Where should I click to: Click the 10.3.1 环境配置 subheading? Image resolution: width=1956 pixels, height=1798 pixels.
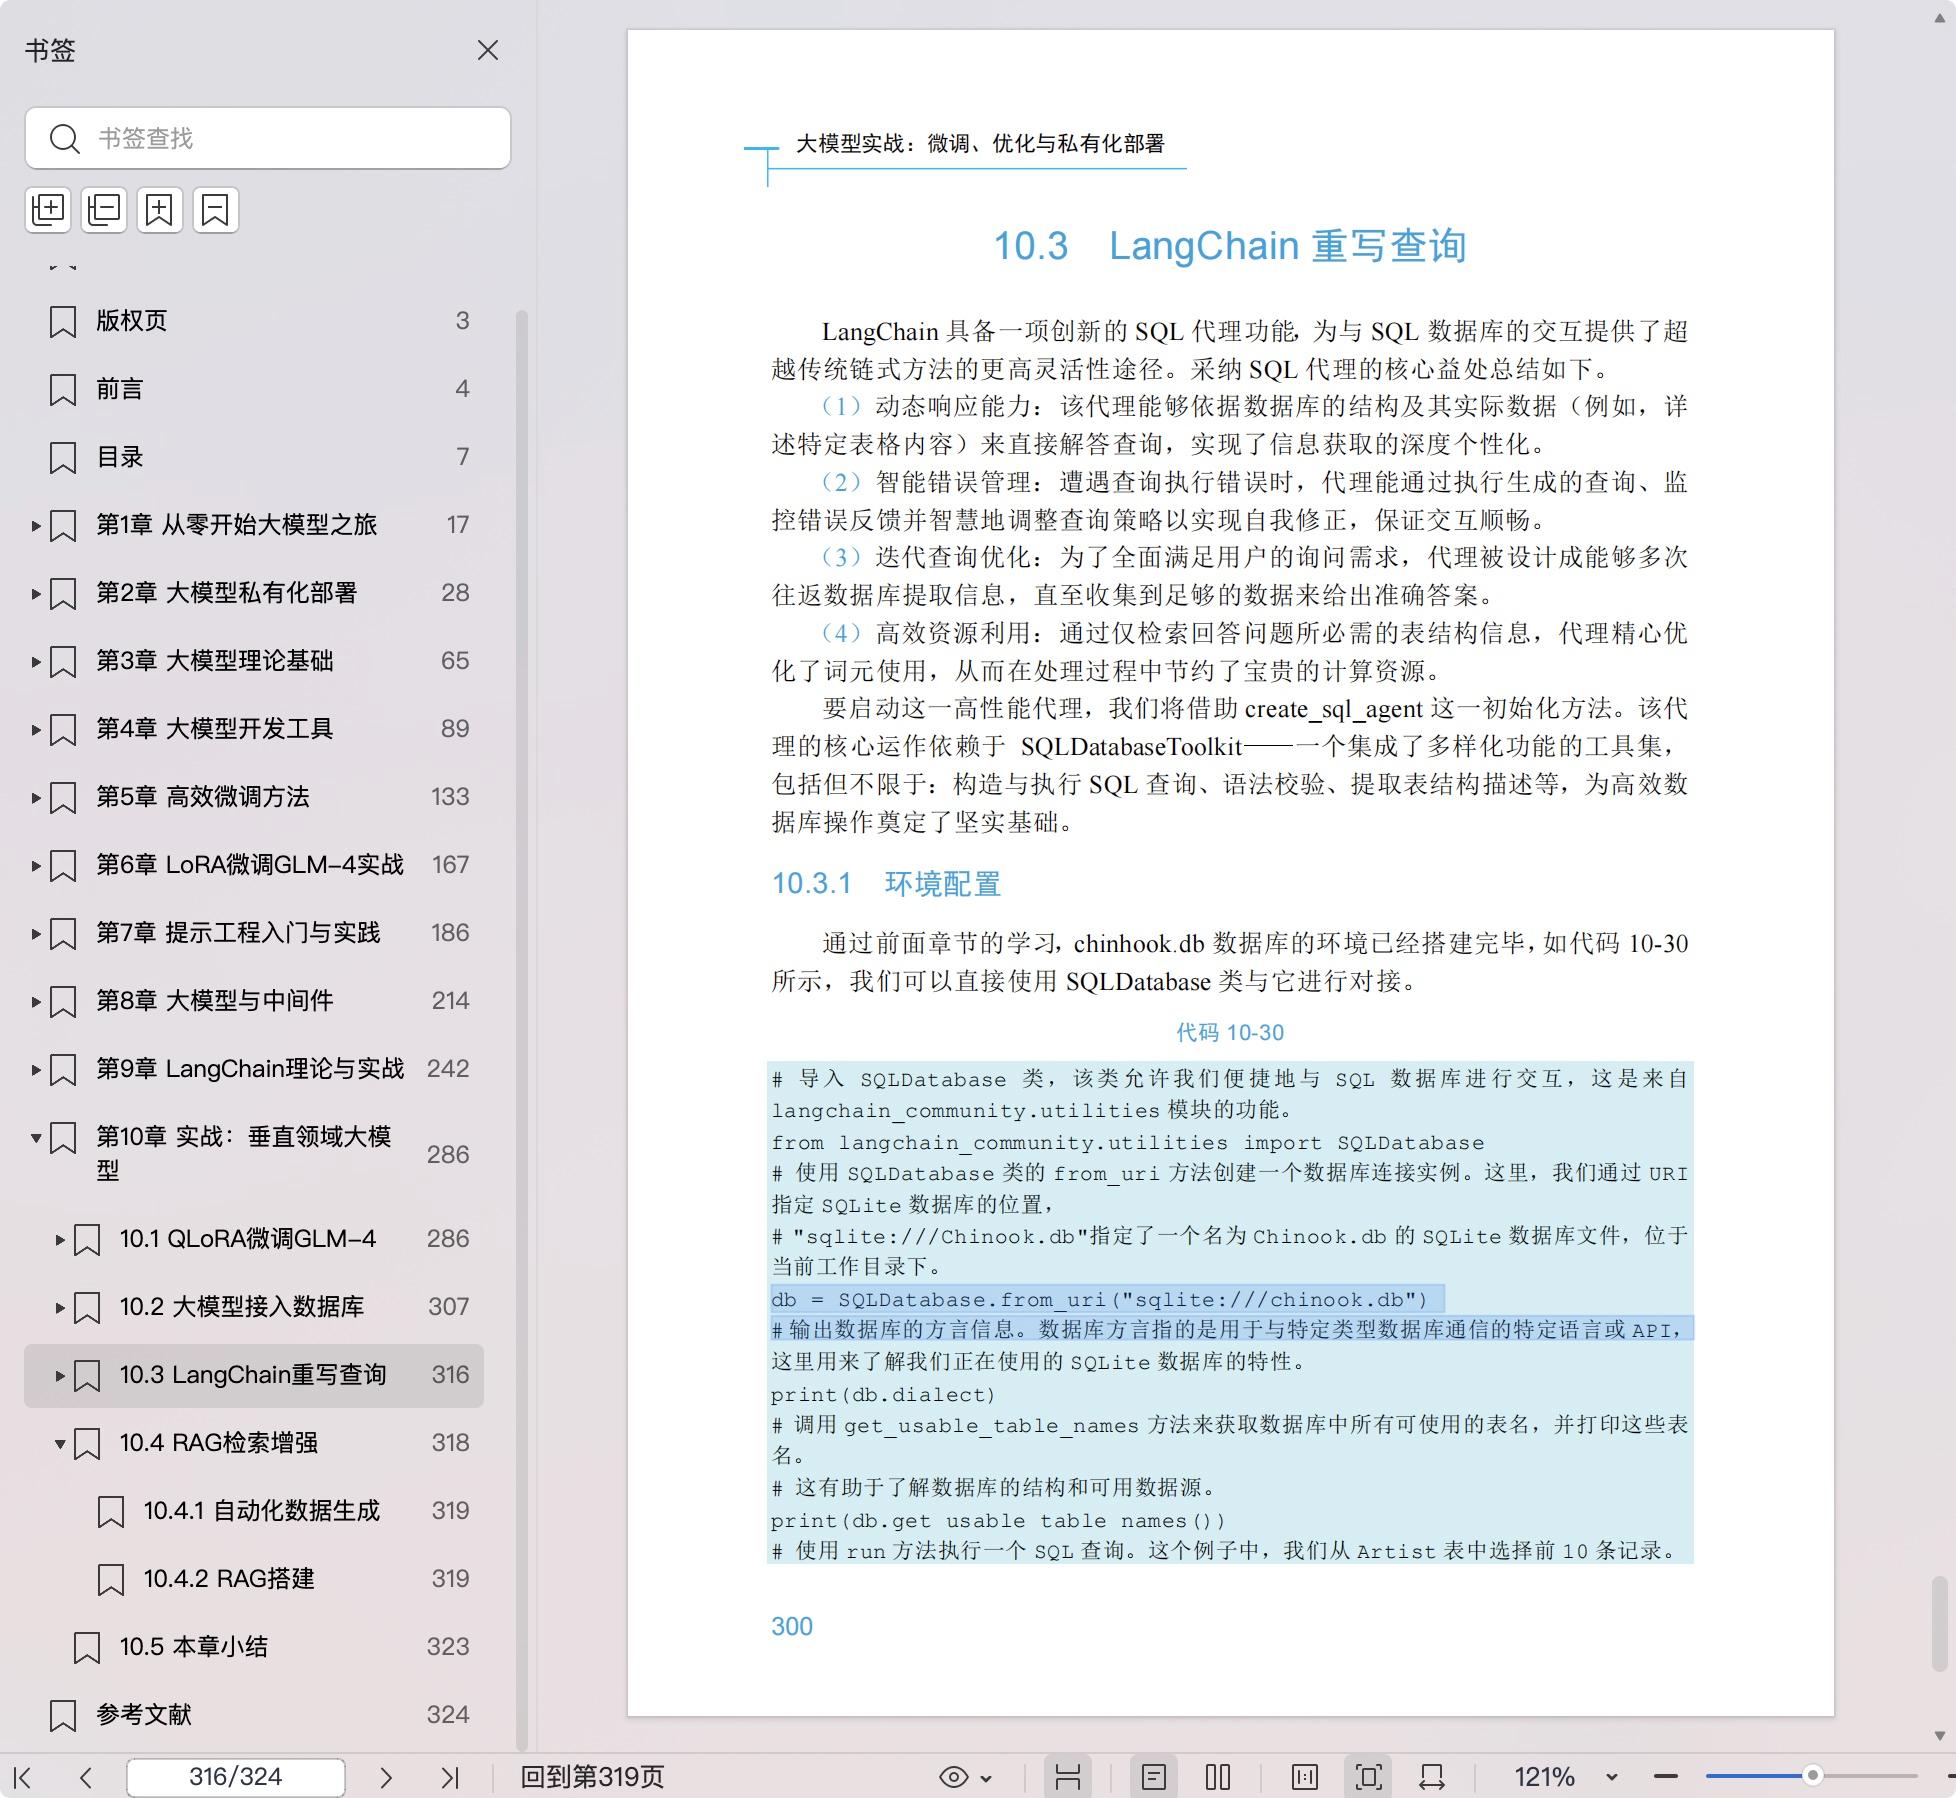[886, 884]
